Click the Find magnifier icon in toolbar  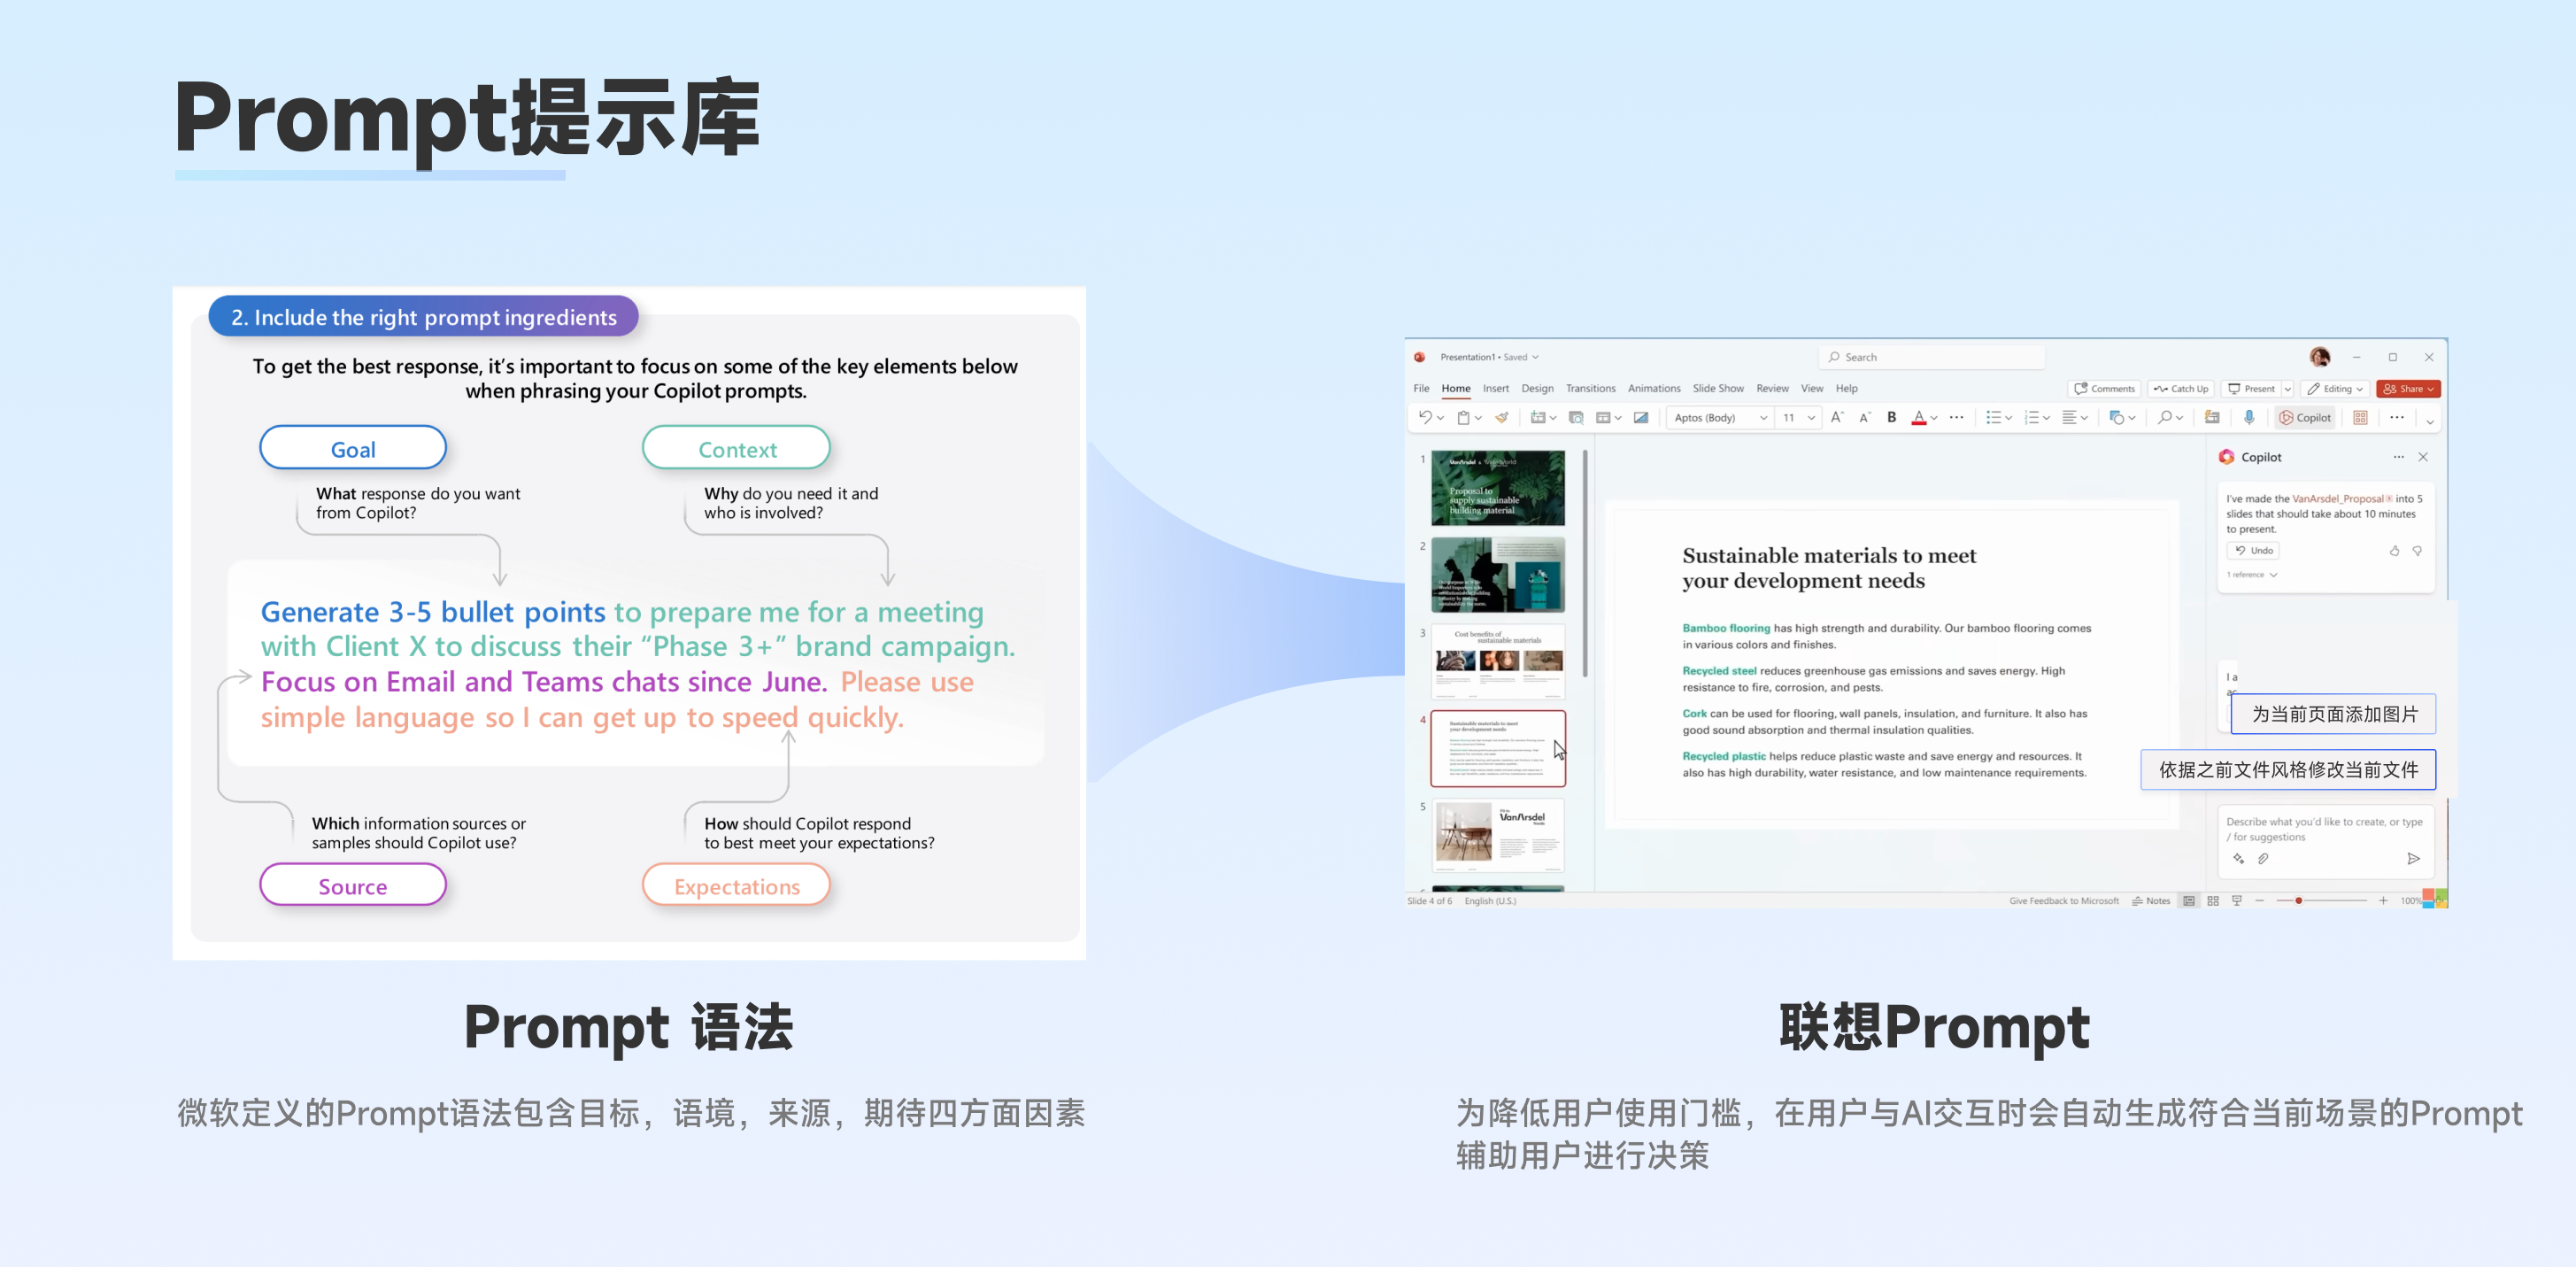[x=2165, y=417]
